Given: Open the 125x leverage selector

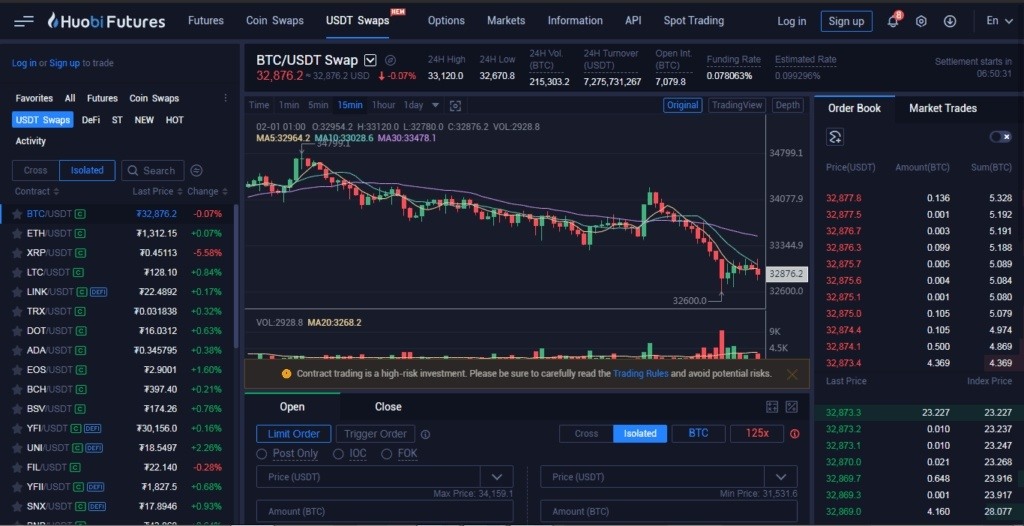Looking at the screenshot, I should (757, 433).
